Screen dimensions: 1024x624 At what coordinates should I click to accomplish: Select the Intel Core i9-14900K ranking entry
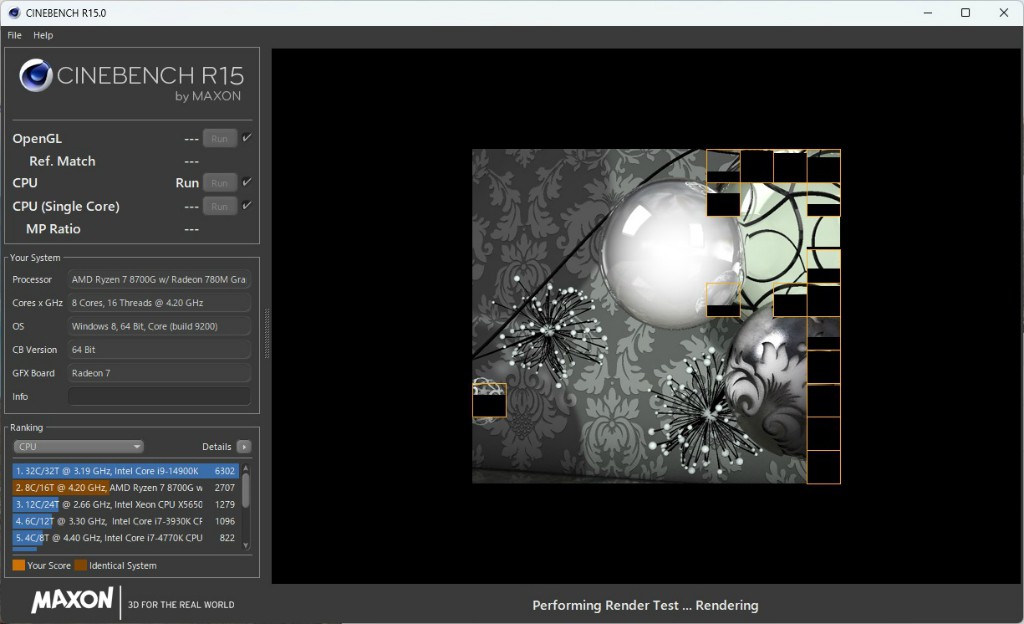click(125, 470)
